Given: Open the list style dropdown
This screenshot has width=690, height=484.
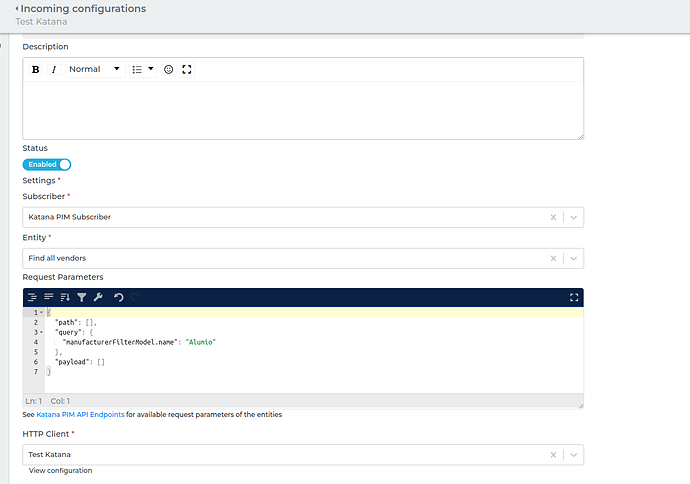Looking at the screenshot, I should [143, 69].
